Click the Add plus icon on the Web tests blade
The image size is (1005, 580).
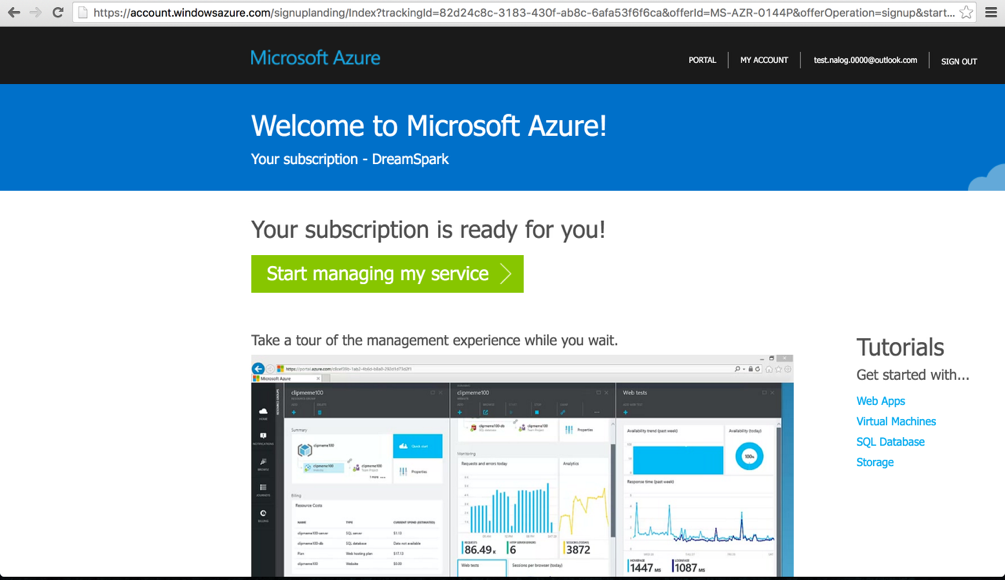[625, 411]
